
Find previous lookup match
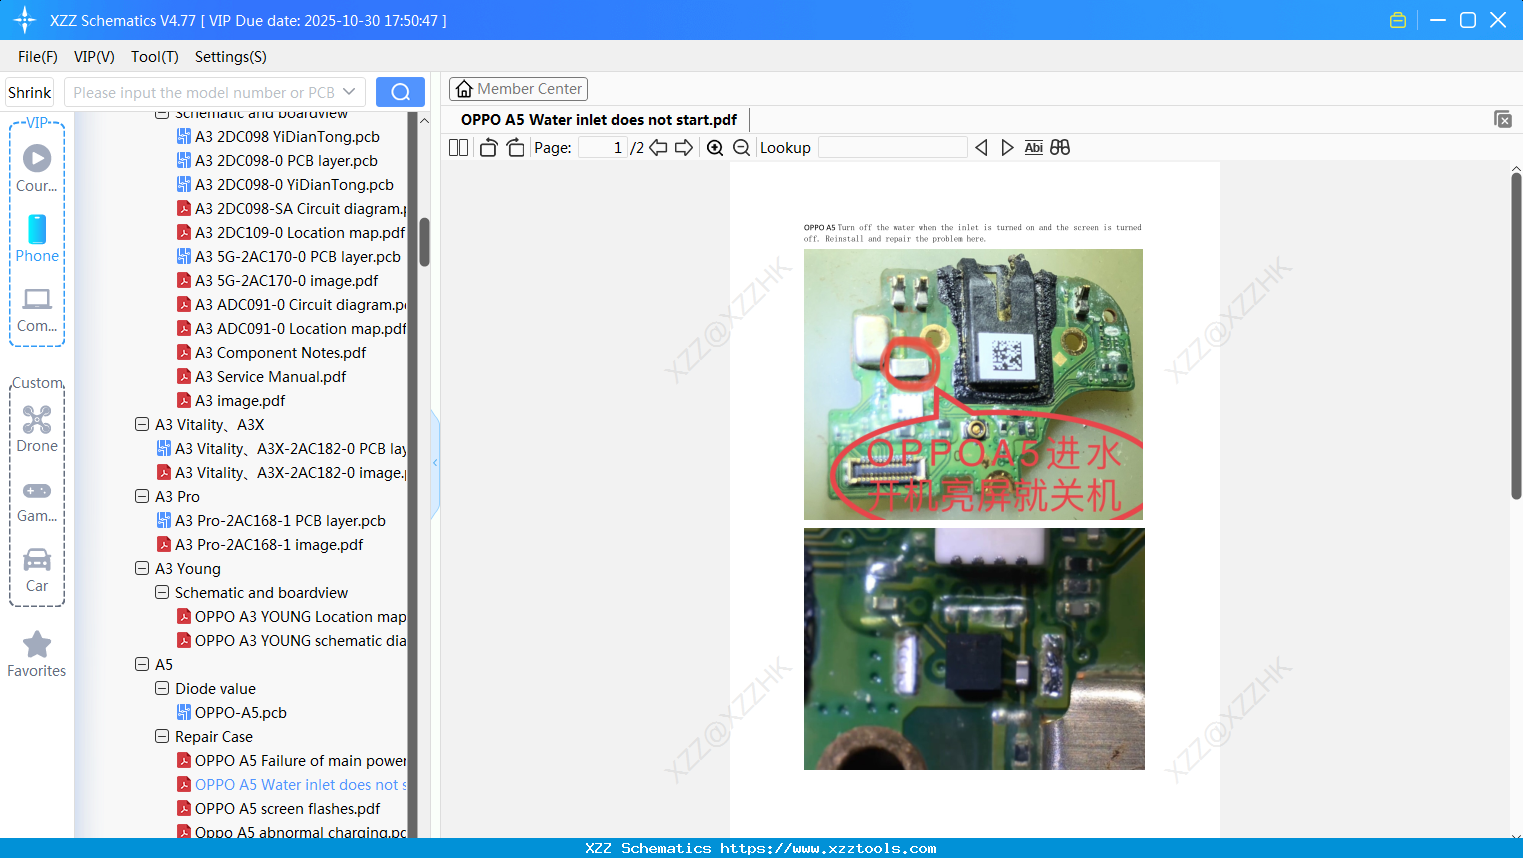click(981, 148)
